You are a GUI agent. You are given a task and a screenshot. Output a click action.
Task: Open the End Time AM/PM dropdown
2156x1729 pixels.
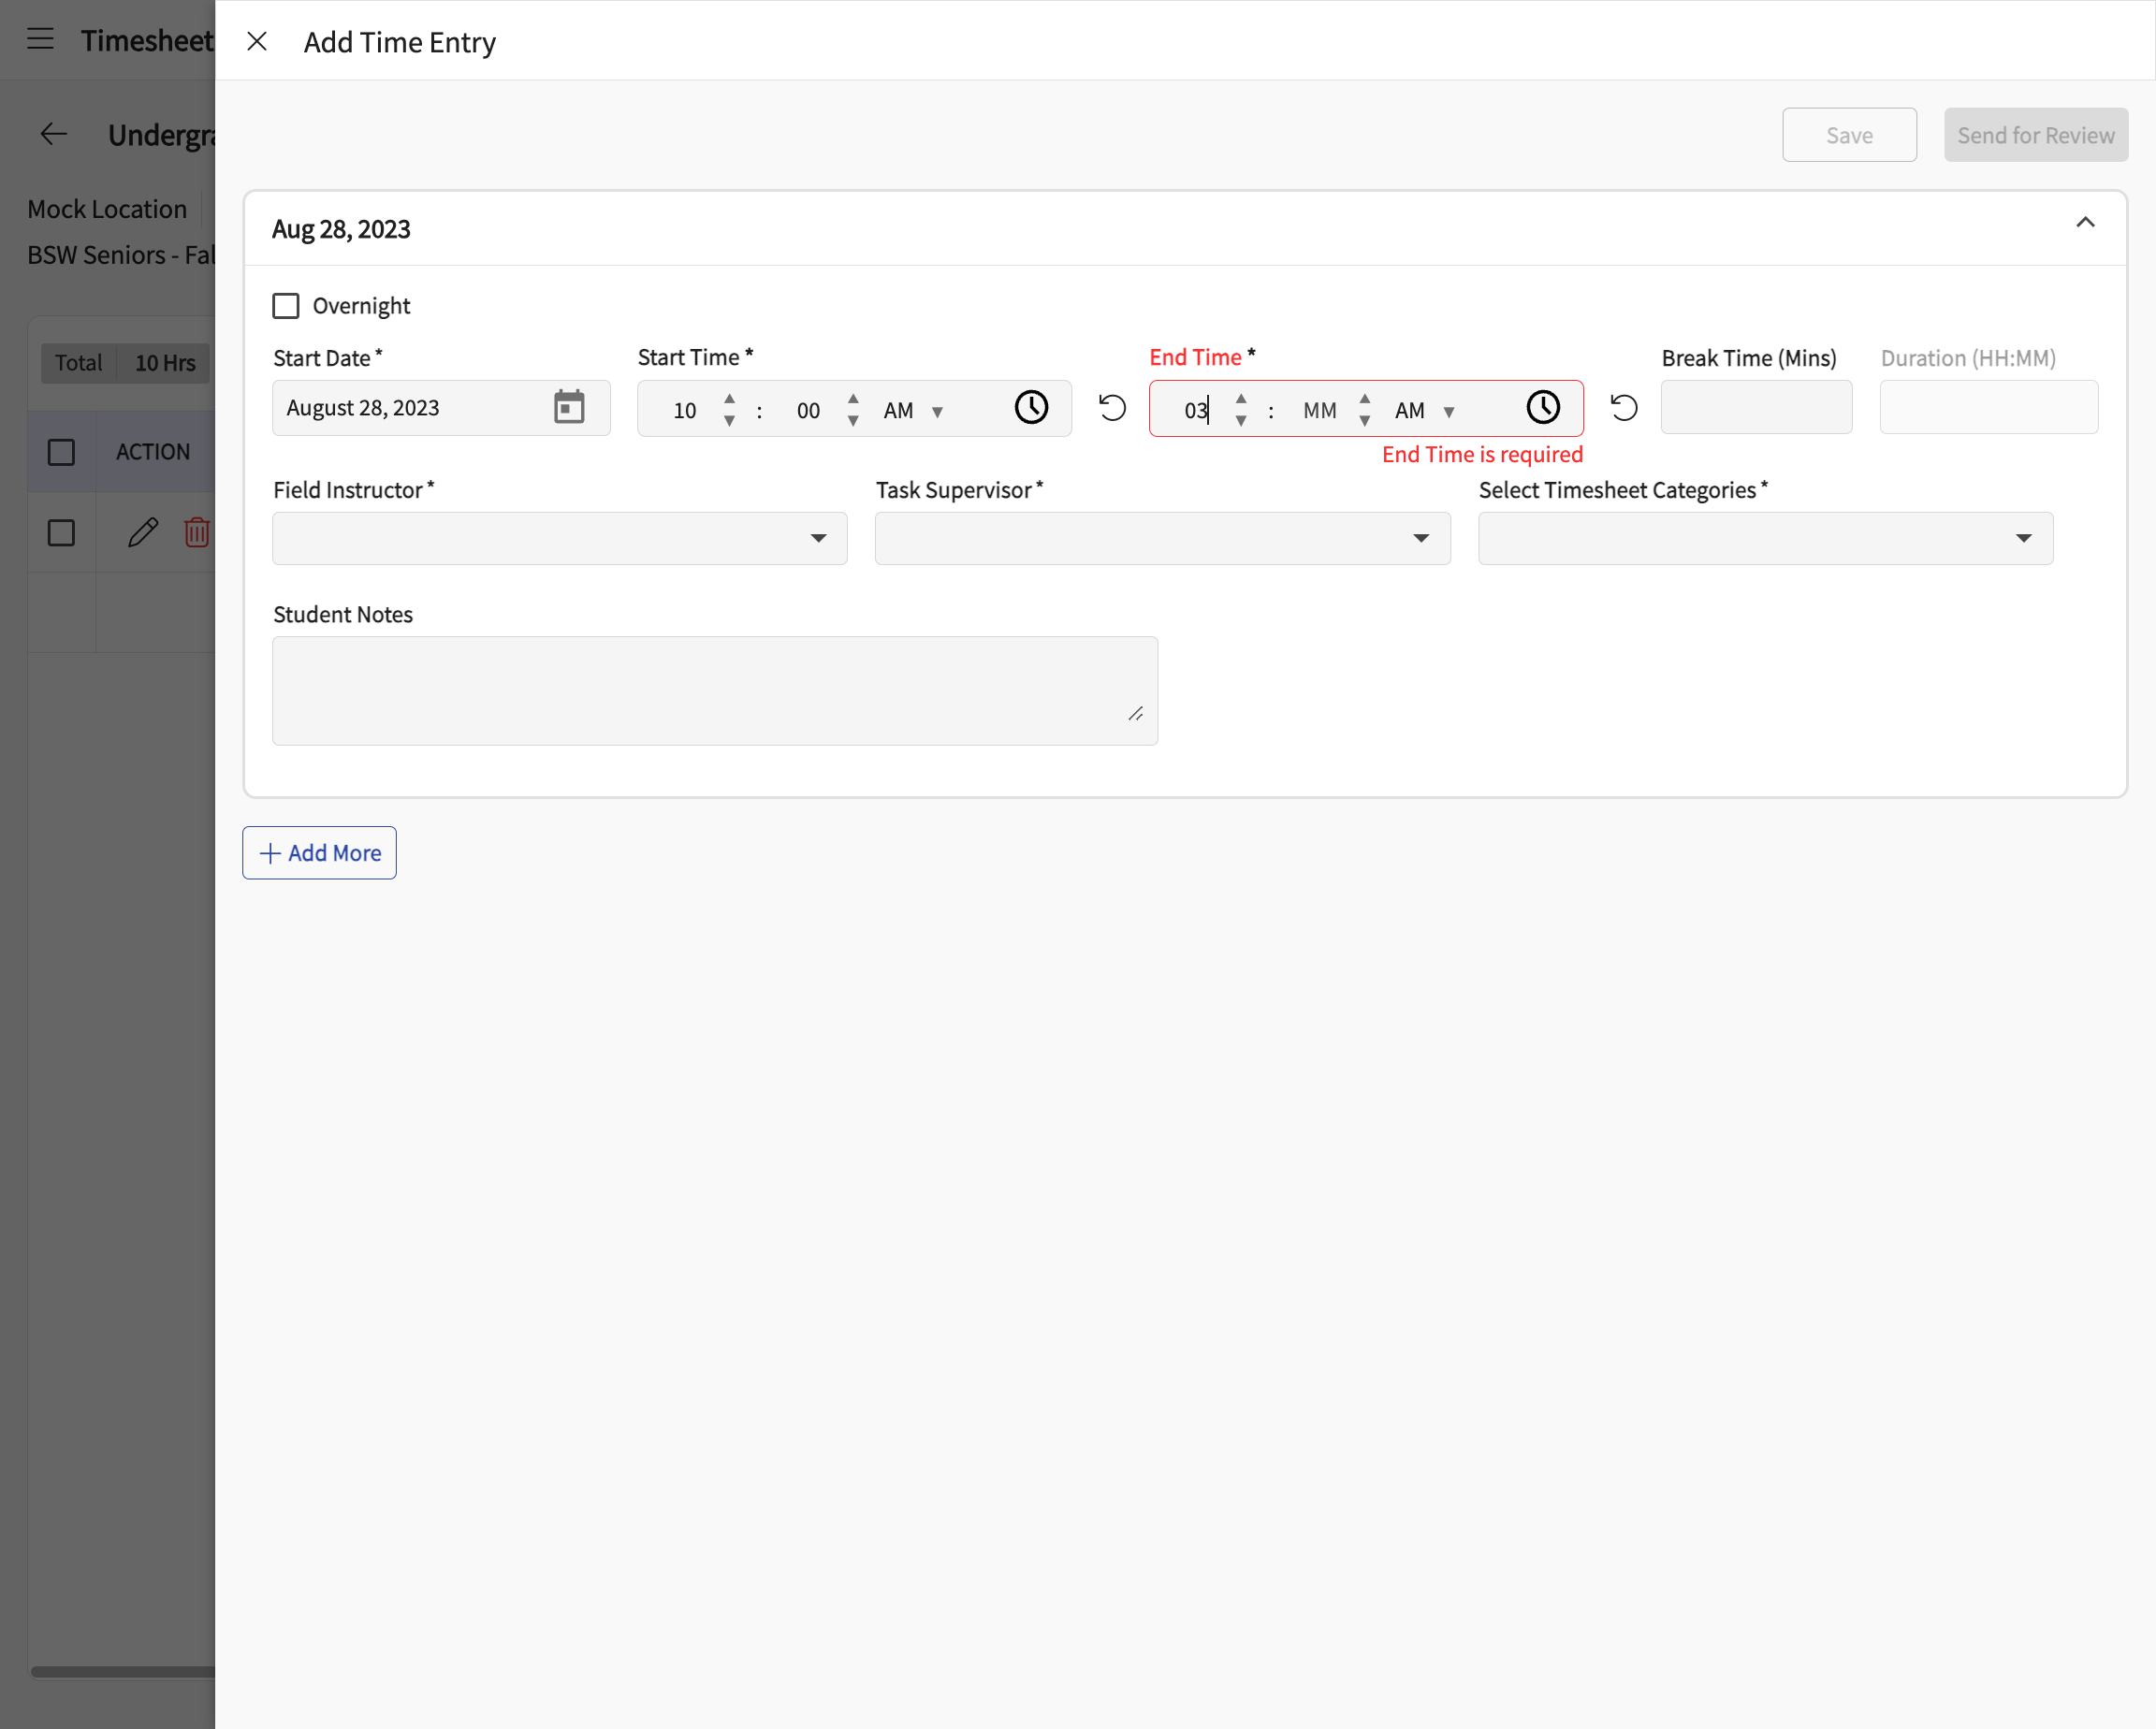pos(1425,410)
